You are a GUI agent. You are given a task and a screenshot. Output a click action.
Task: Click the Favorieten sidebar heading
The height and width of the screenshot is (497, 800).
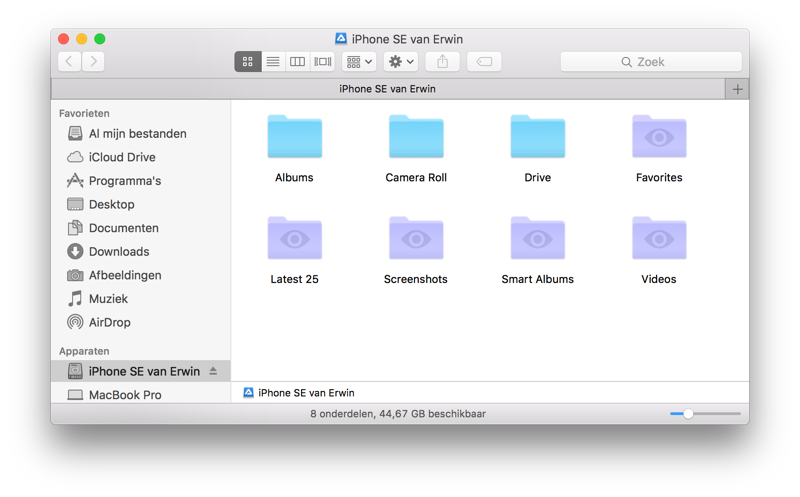[84, 113]
